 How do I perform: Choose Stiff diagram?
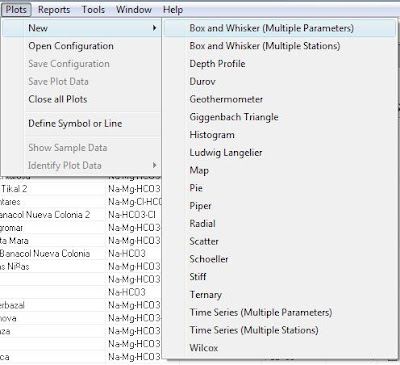point(198,277)
